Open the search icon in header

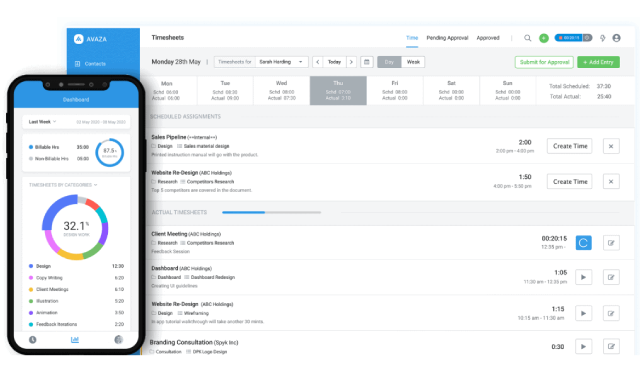pos(527,38)
